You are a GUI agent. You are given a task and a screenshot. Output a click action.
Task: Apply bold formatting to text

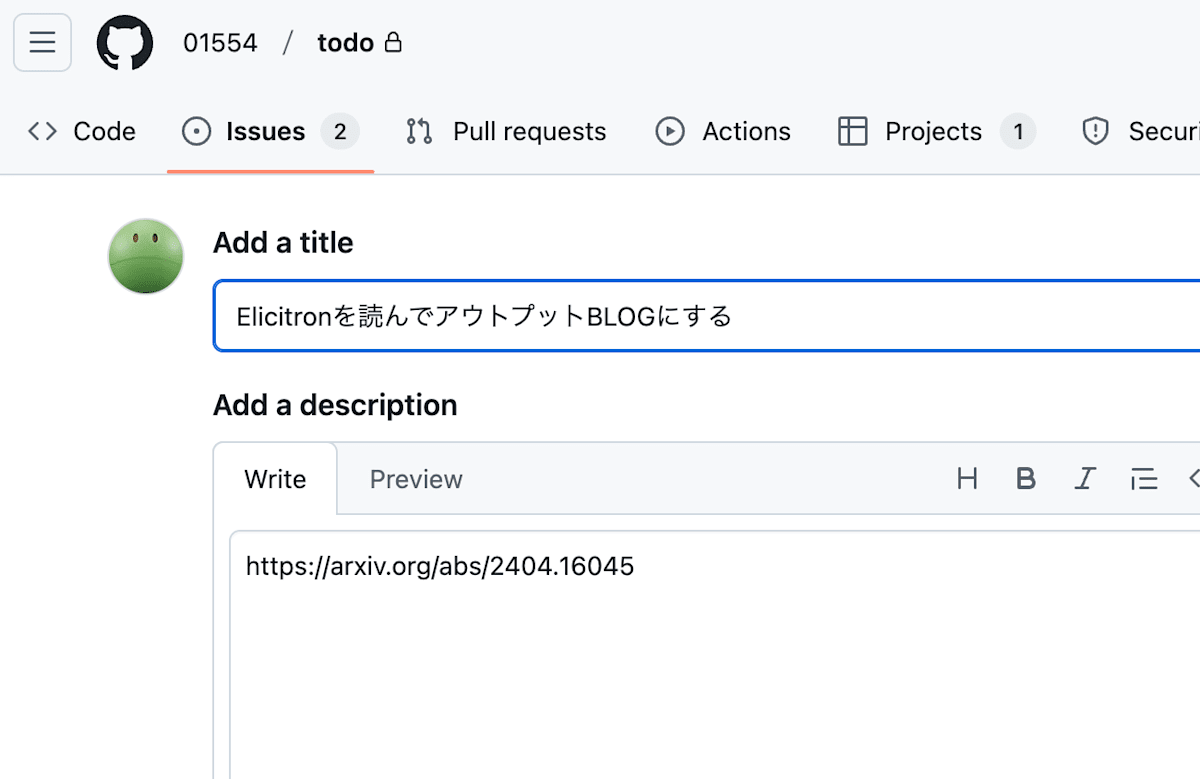click(1025, 479)
